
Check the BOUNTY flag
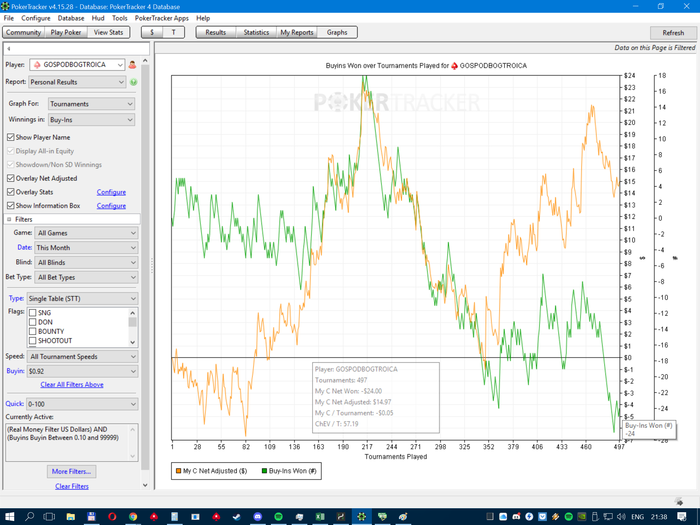point(33,331)
